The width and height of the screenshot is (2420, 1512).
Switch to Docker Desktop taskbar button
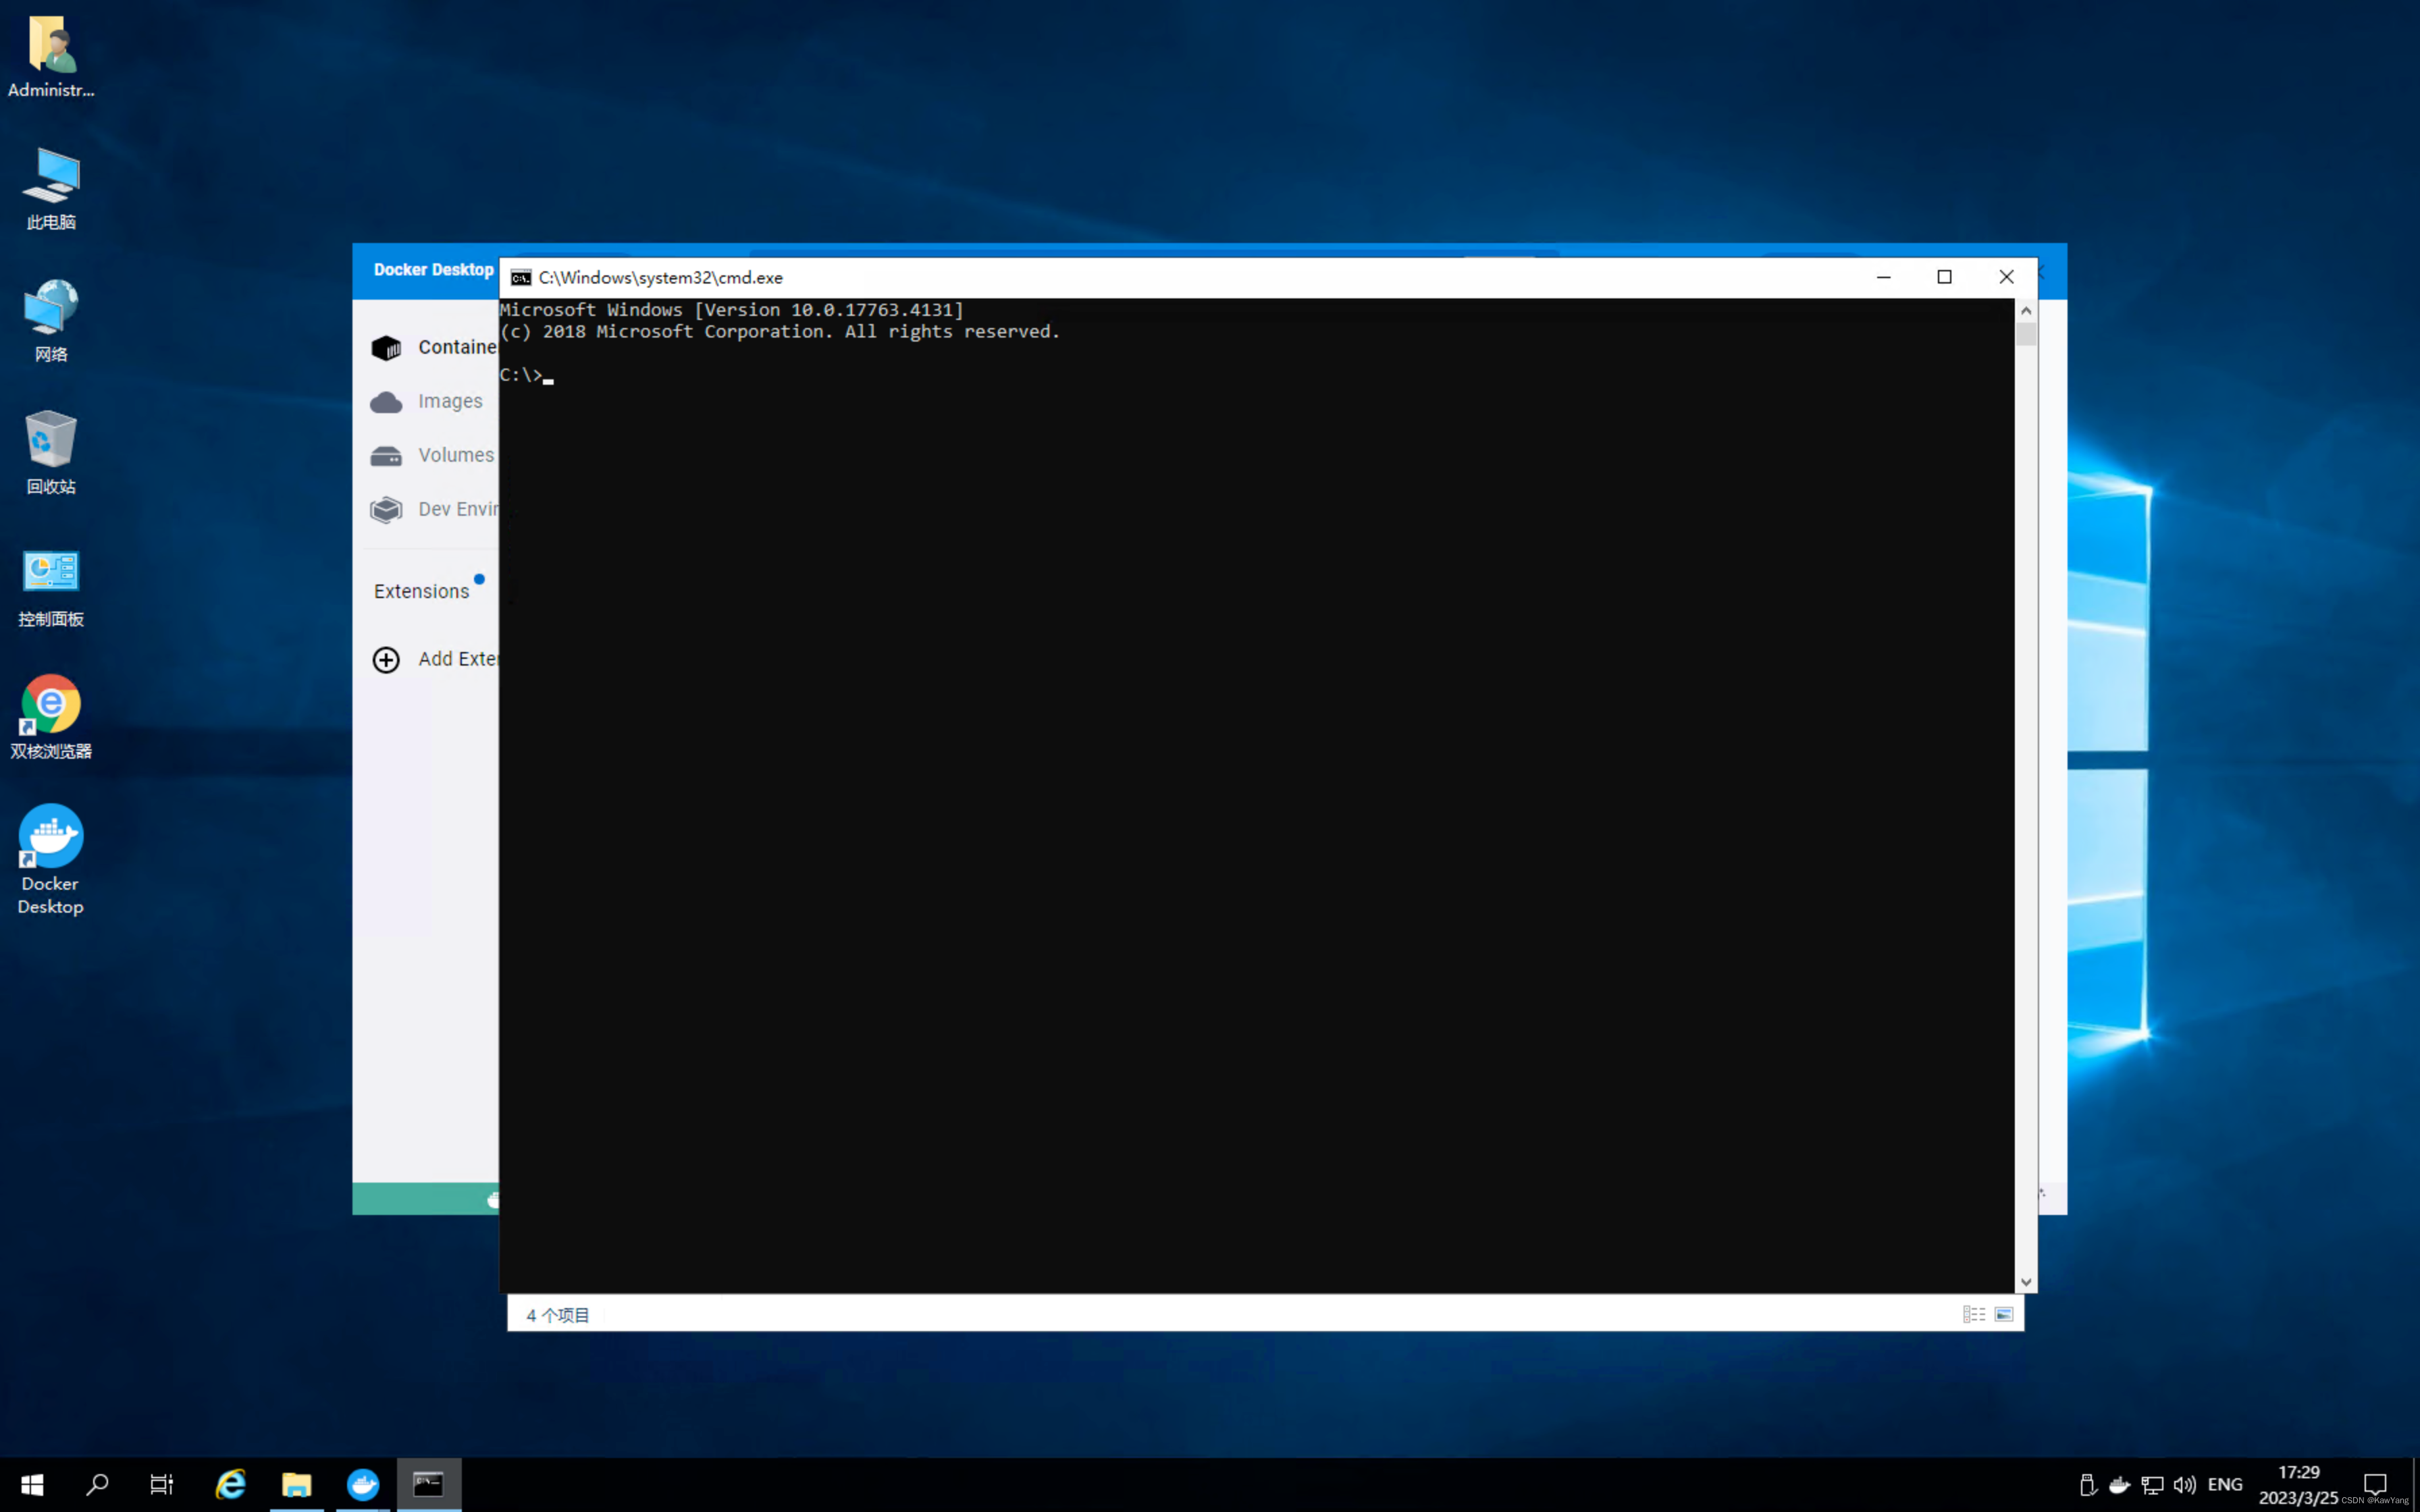point(363,1484)
